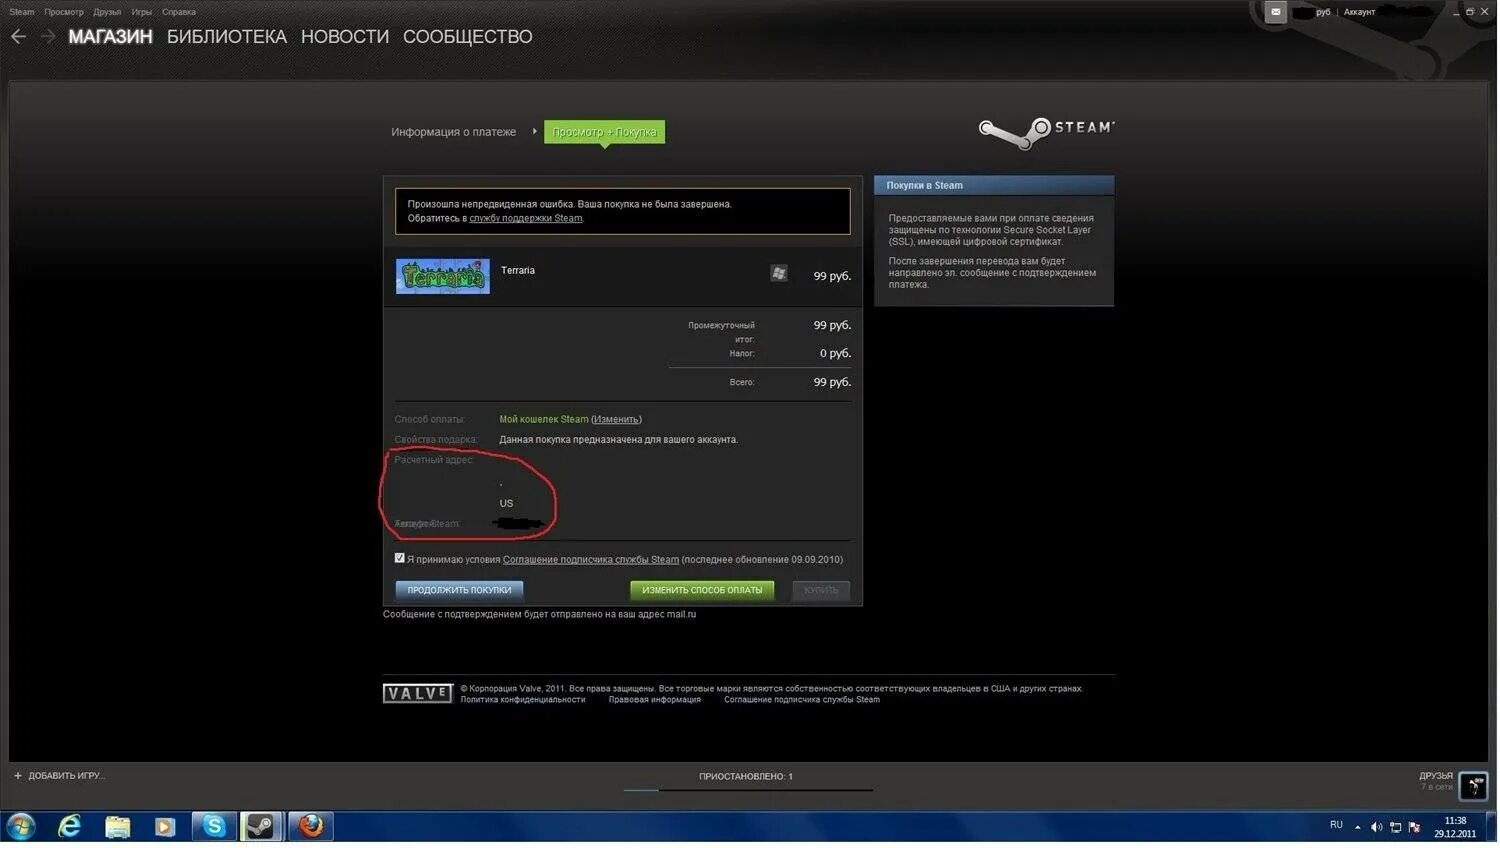Click the RU language indicator
The image size is (1500, 848).
(1336, 825)
